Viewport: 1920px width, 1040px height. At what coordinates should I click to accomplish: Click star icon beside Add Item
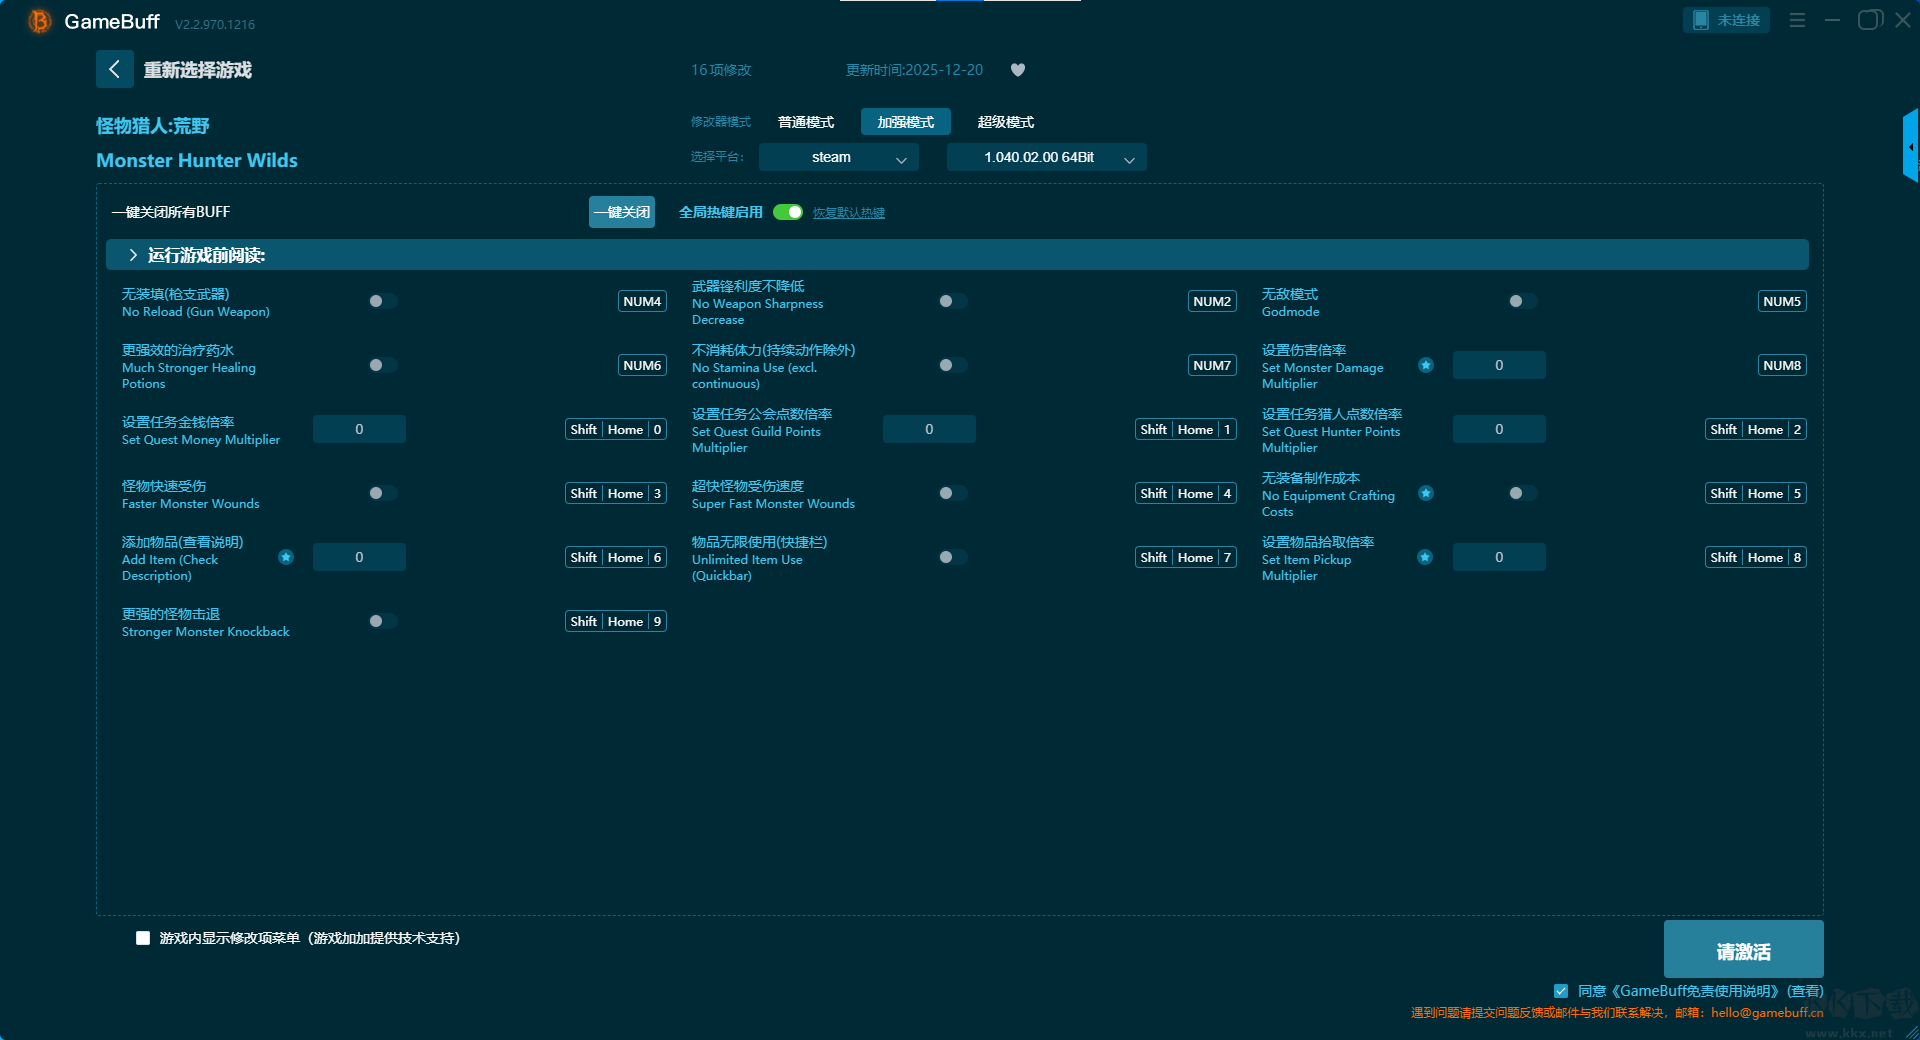click(286, 557)
